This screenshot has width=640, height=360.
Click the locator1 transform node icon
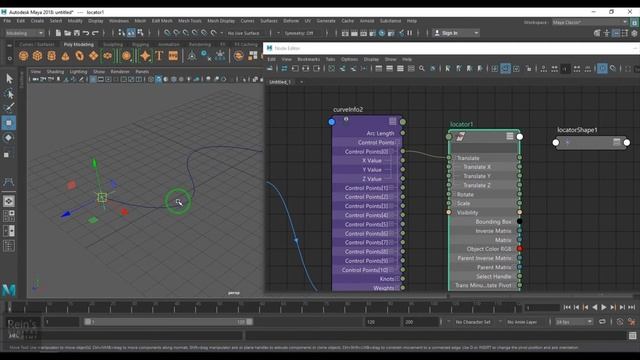pos(460,137)
